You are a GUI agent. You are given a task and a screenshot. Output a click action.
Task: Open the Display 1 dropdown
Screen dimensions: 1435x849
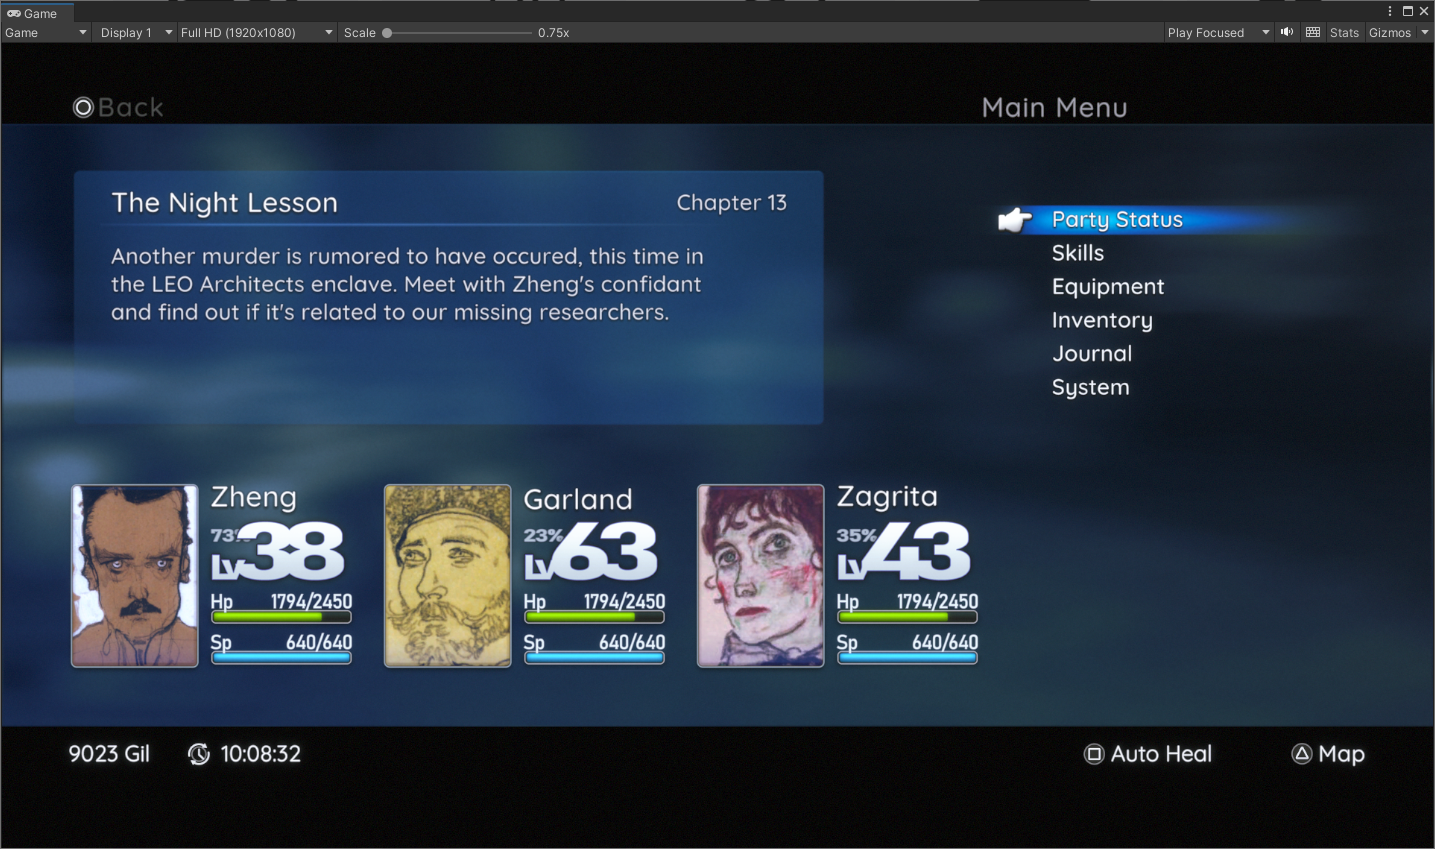pos(136,32)
